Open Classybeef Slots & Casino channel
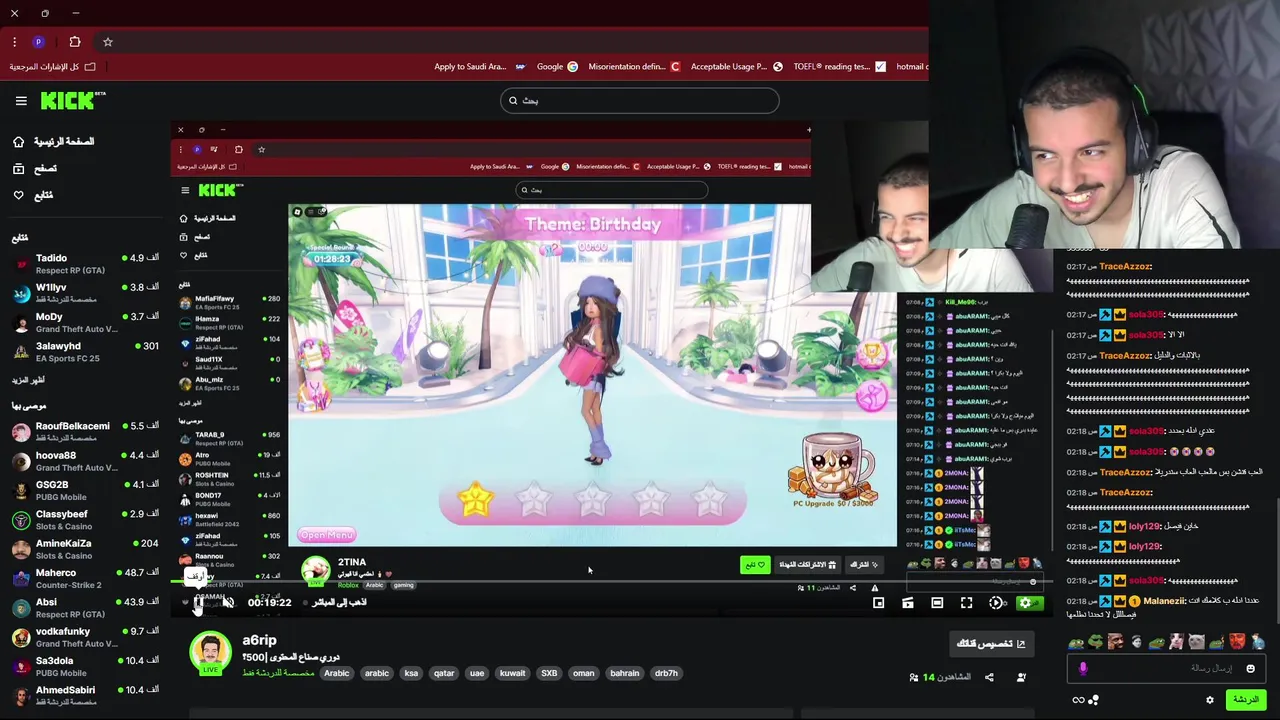 point(85,520)
